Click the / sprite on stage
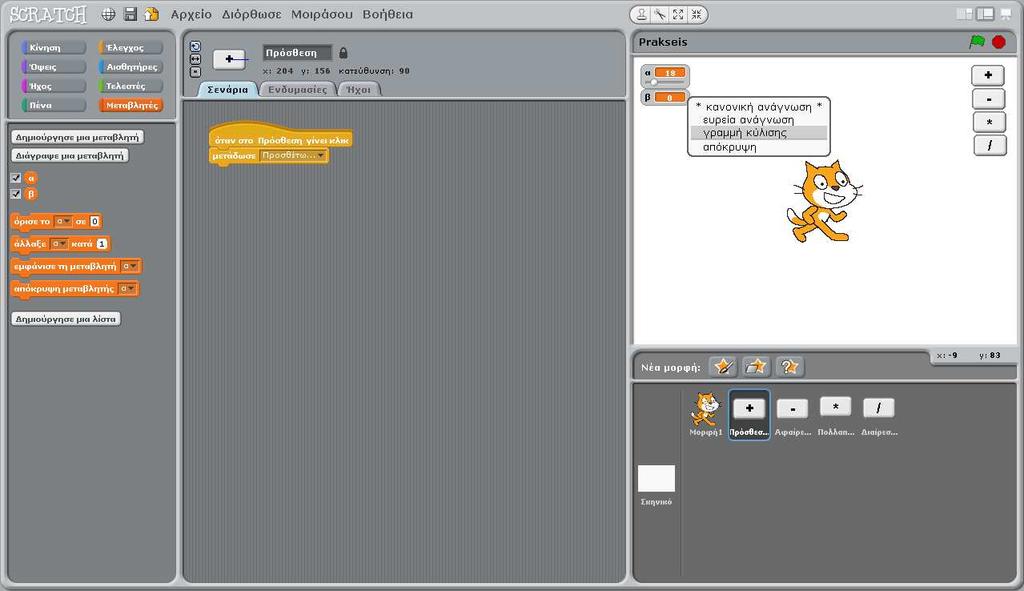The image size is (1024, 591). point(989,146)
